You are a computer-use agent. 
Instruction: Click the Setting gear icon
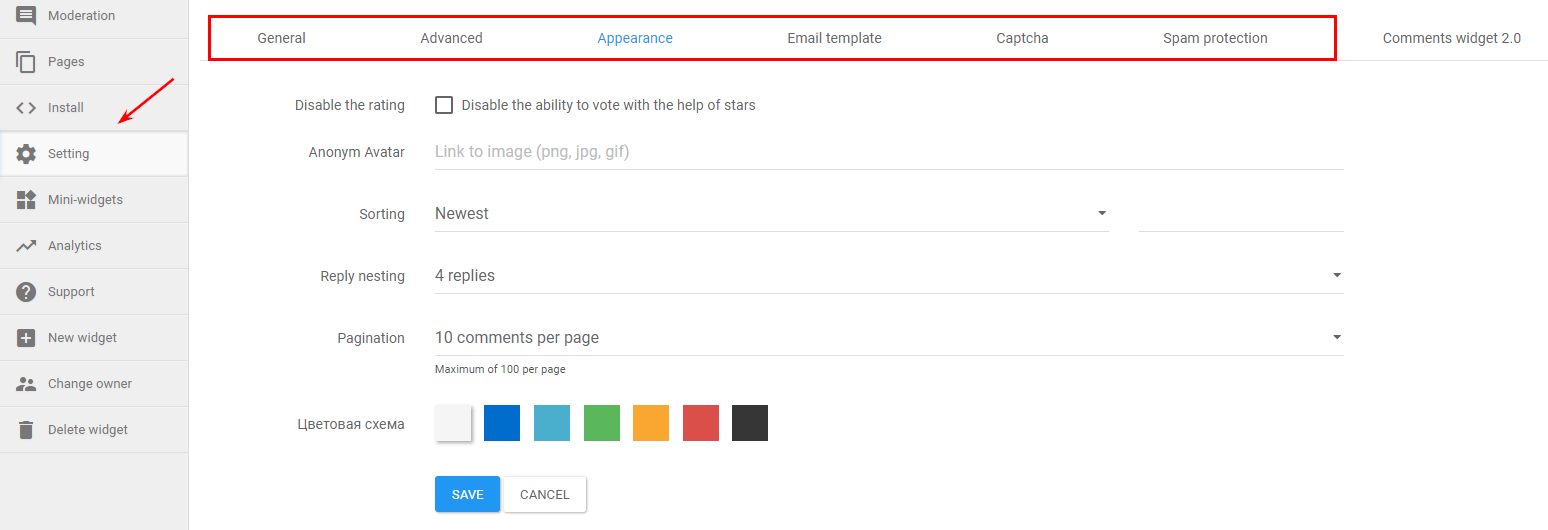[x=27, y=153]
